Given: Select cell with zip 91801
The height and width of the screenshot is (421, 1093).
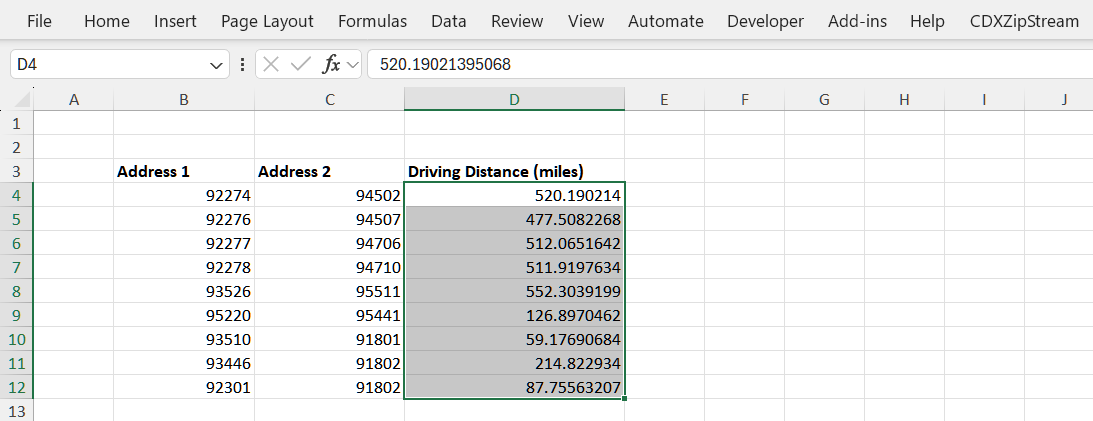Looking at the screenshot, I should click(330, 339).
